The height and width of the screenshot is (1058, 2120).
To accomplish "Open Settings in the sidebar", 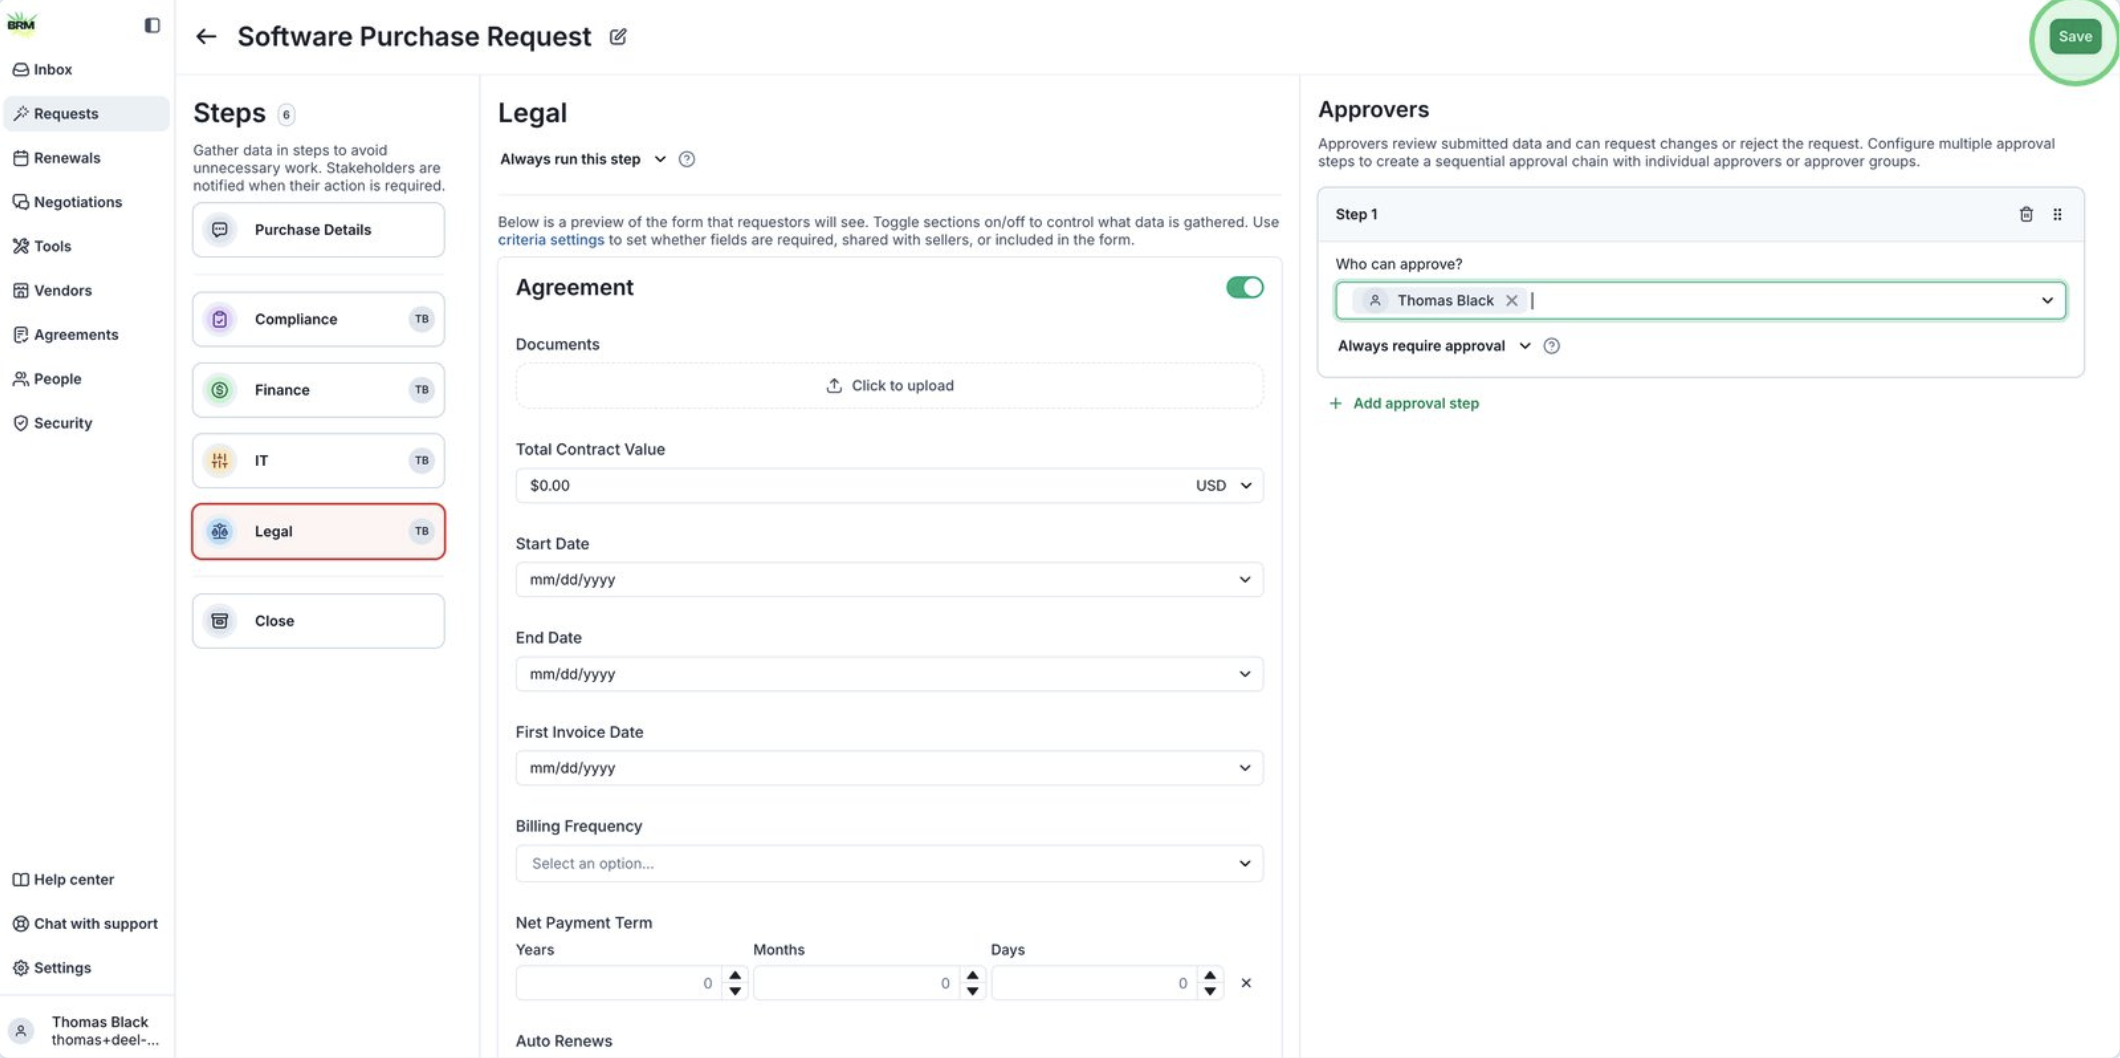I will pos(86,968).
